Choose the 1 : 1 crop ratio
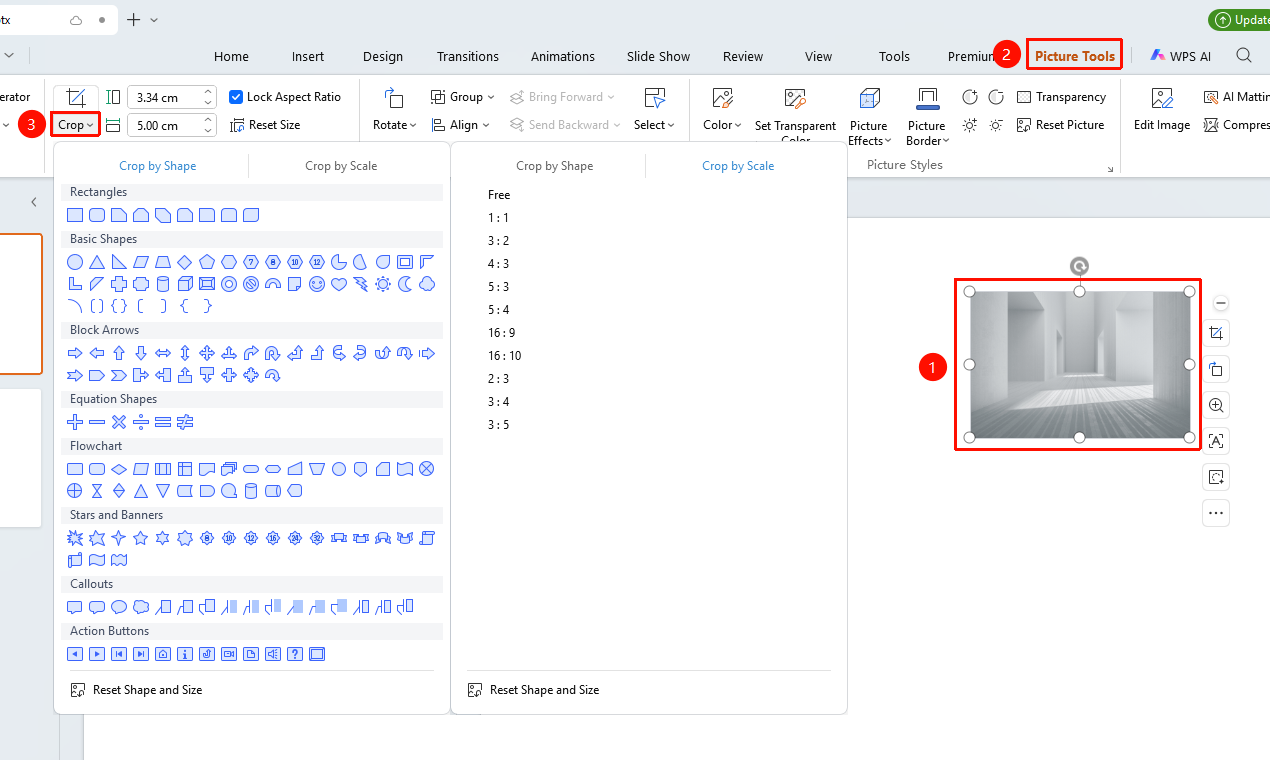 click(x=499, y=218)
